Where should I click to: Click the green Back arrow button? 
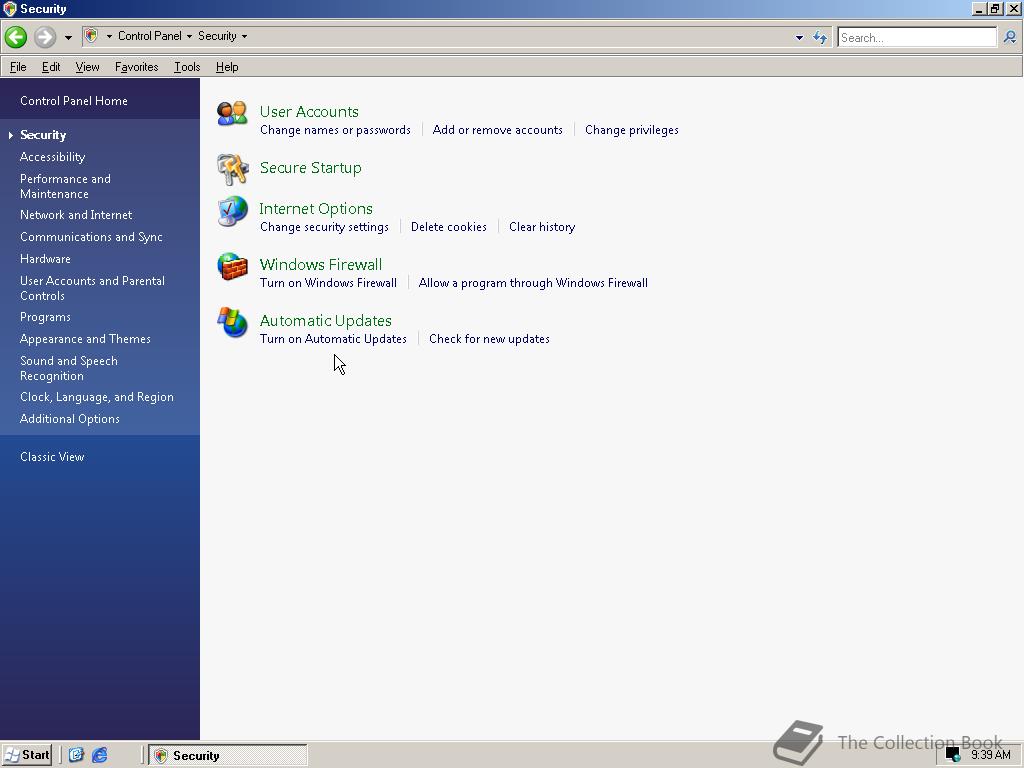16,37
